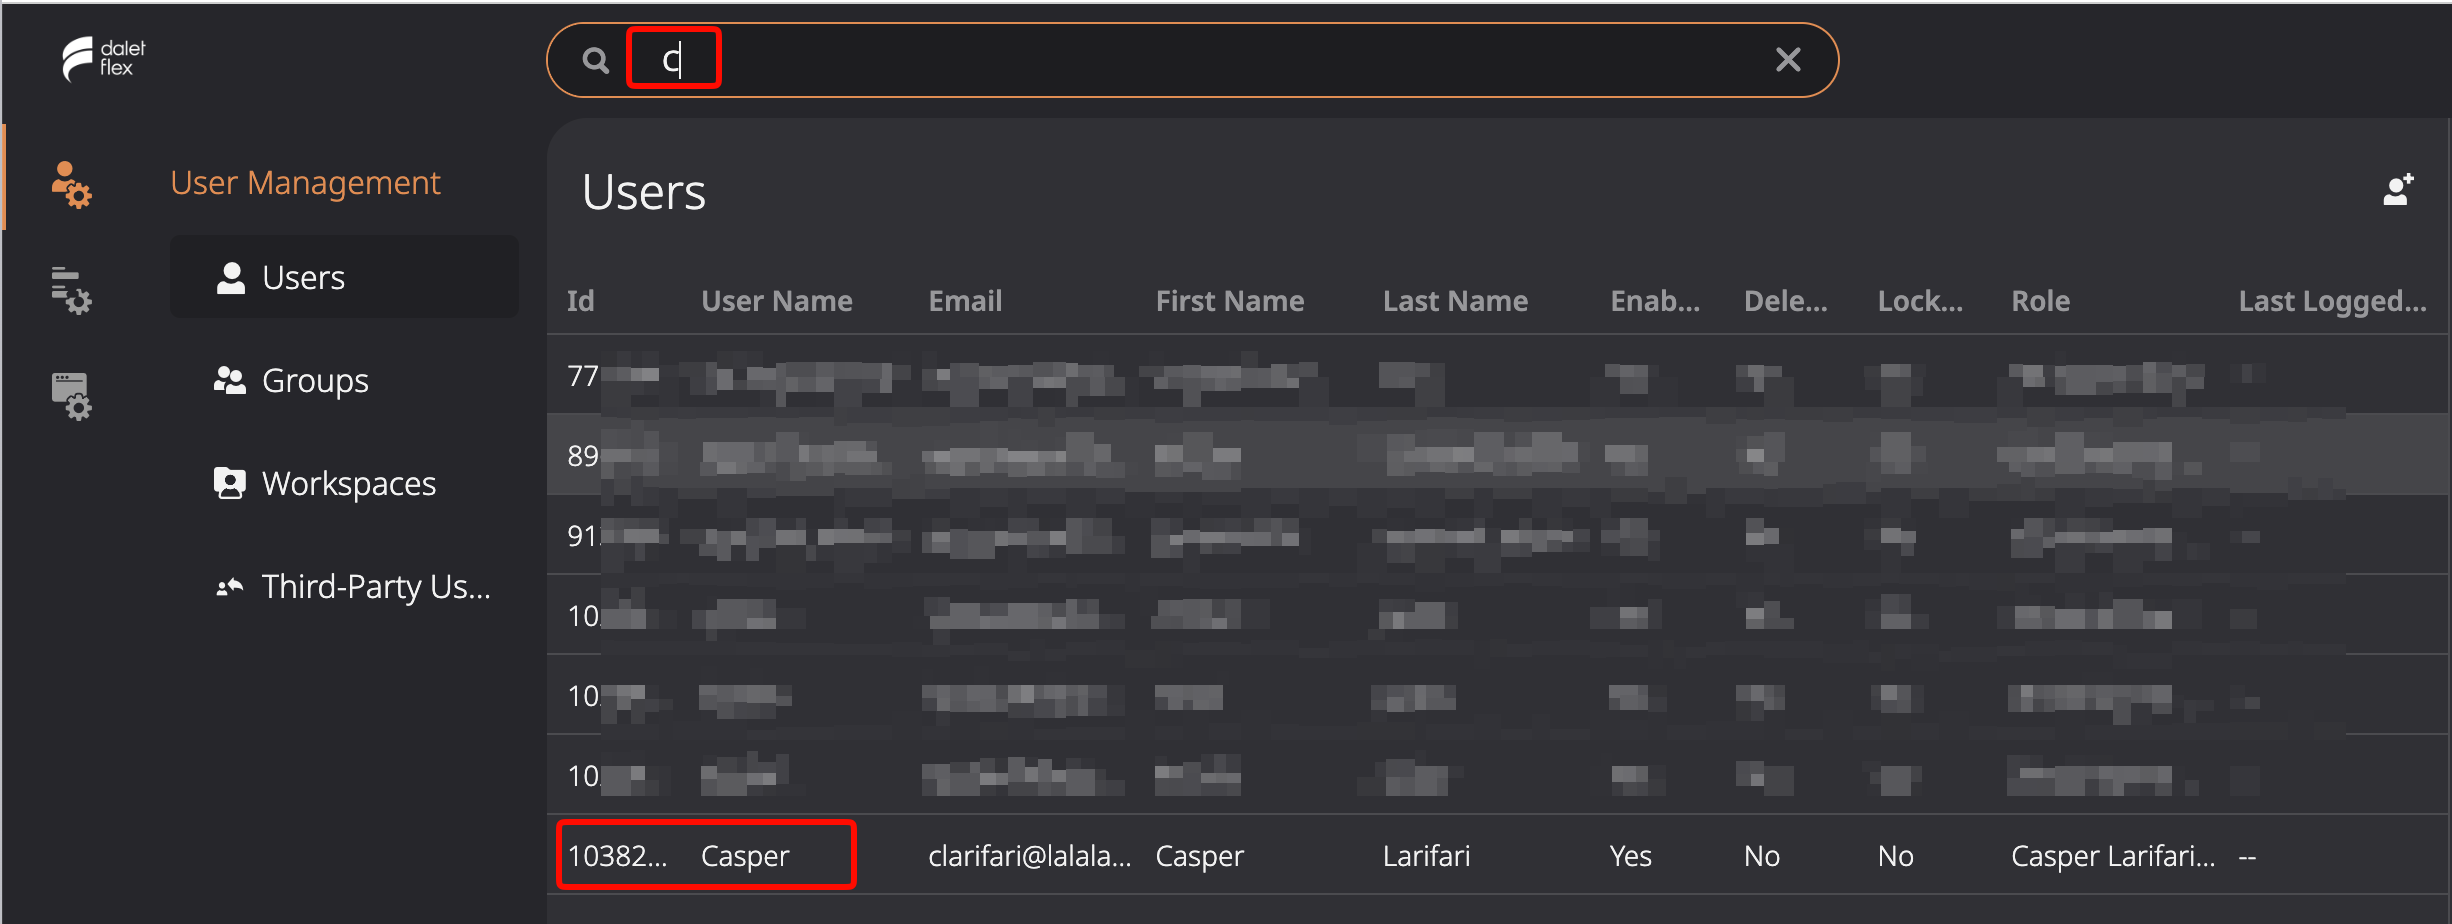Screen dimensions: 2452x924
Task: Sort by the Role column header
Action: [2040, 301]
